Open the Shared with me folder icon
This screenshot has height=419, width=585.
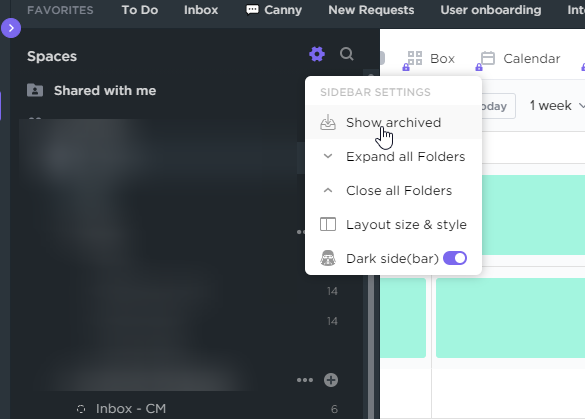coord(35,90)
